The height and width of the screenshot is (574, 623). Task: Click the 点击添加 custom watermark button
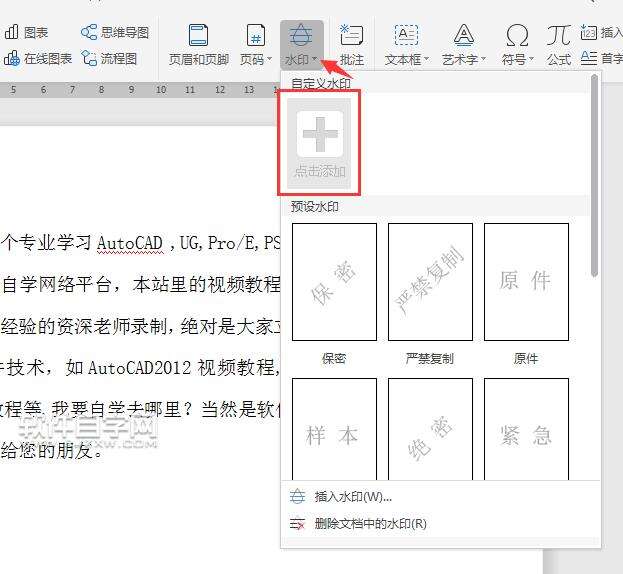[x=319, y=143]
